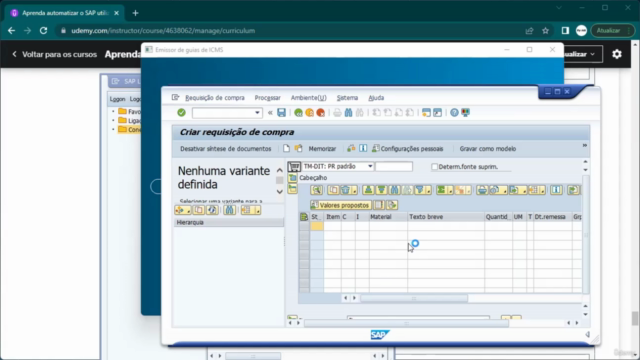Click the Other requisition icon beside Memorizar
Image resolution: width=640 pixels, height=360 pixels.
[299, 149]
